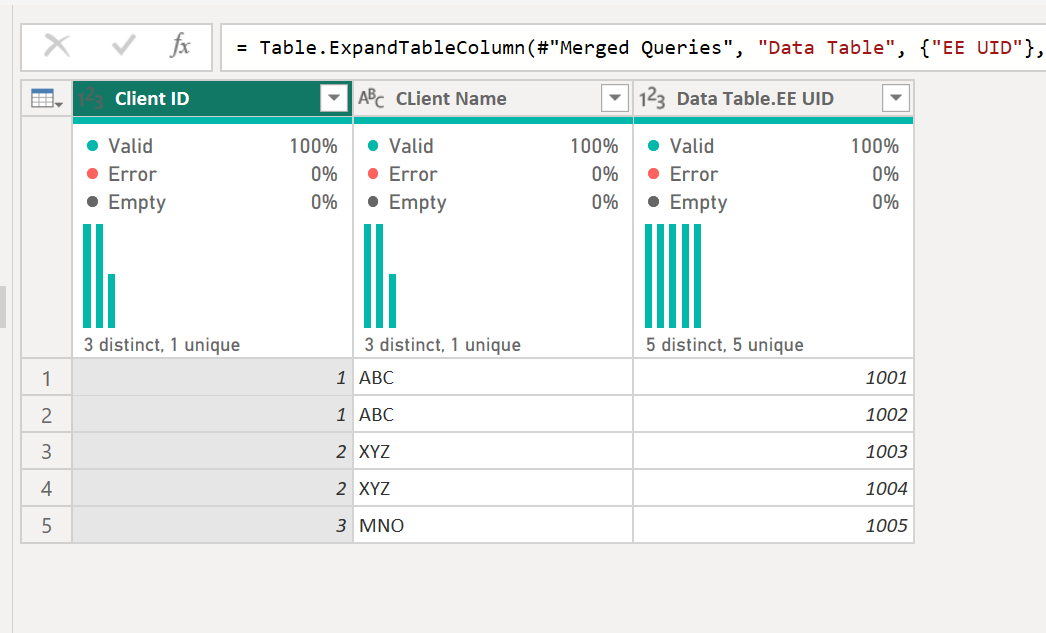Select Client ID cell in row 1
Screen dimensions: 1046x633
point(212,378)
